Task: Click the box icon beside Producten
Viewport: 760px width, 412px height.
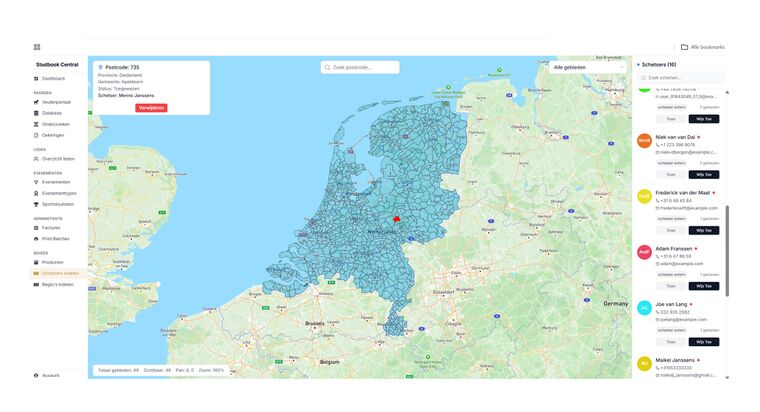Action: (x=36, y=262)
